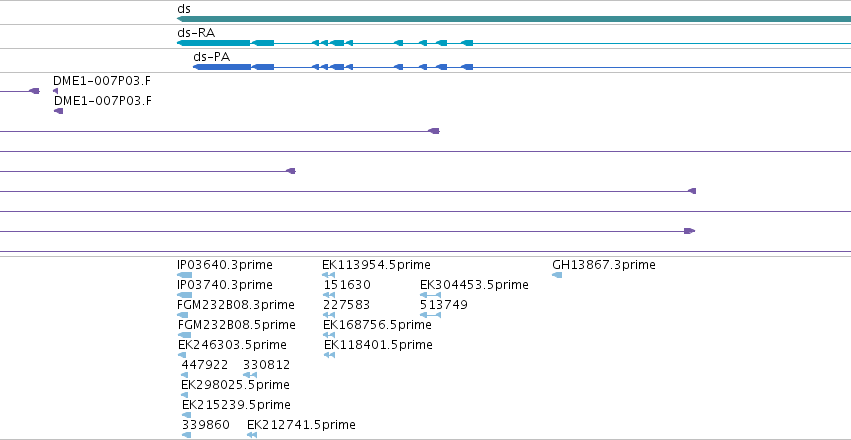This screenshot has width=851, height=440.
Task: Click the FGM232B08.5prime arrow glyph
Action: 185,335
